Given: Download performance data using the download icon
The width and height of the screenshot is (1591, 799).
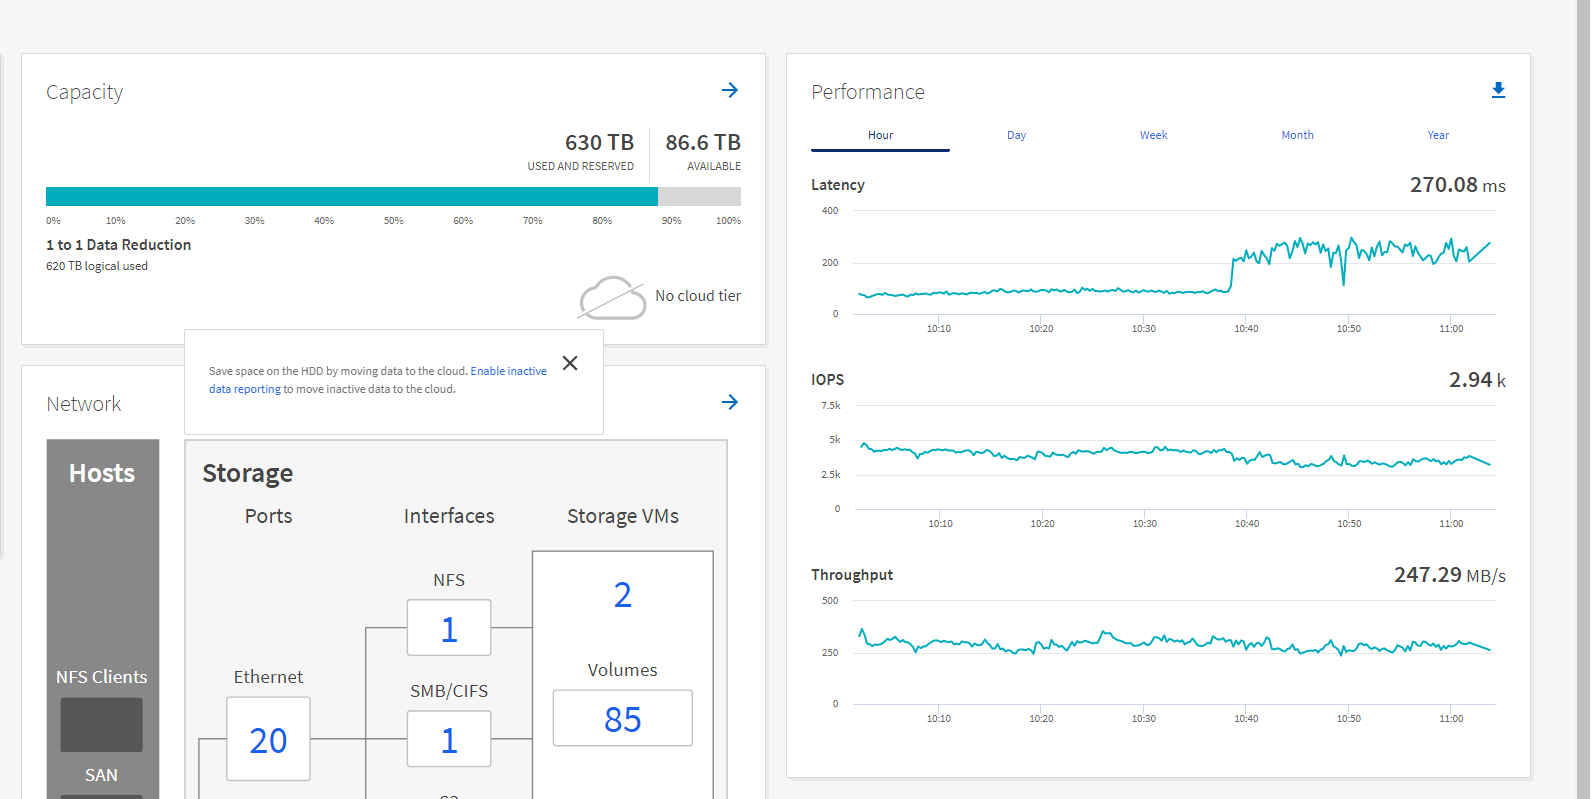Looking at the screenshot, I should click(x=1498, y=90).
